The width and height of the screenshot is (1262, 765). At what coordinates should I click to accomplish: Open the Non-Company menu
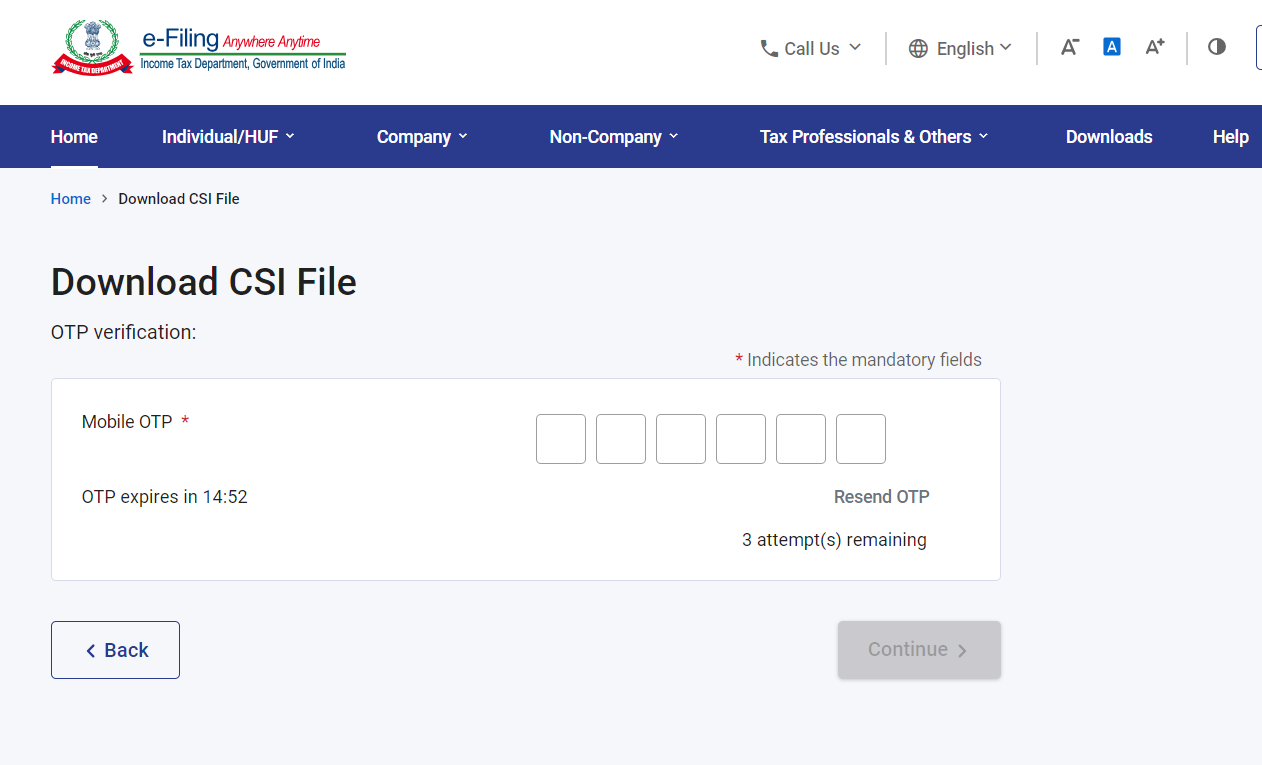tap(613, 137)
